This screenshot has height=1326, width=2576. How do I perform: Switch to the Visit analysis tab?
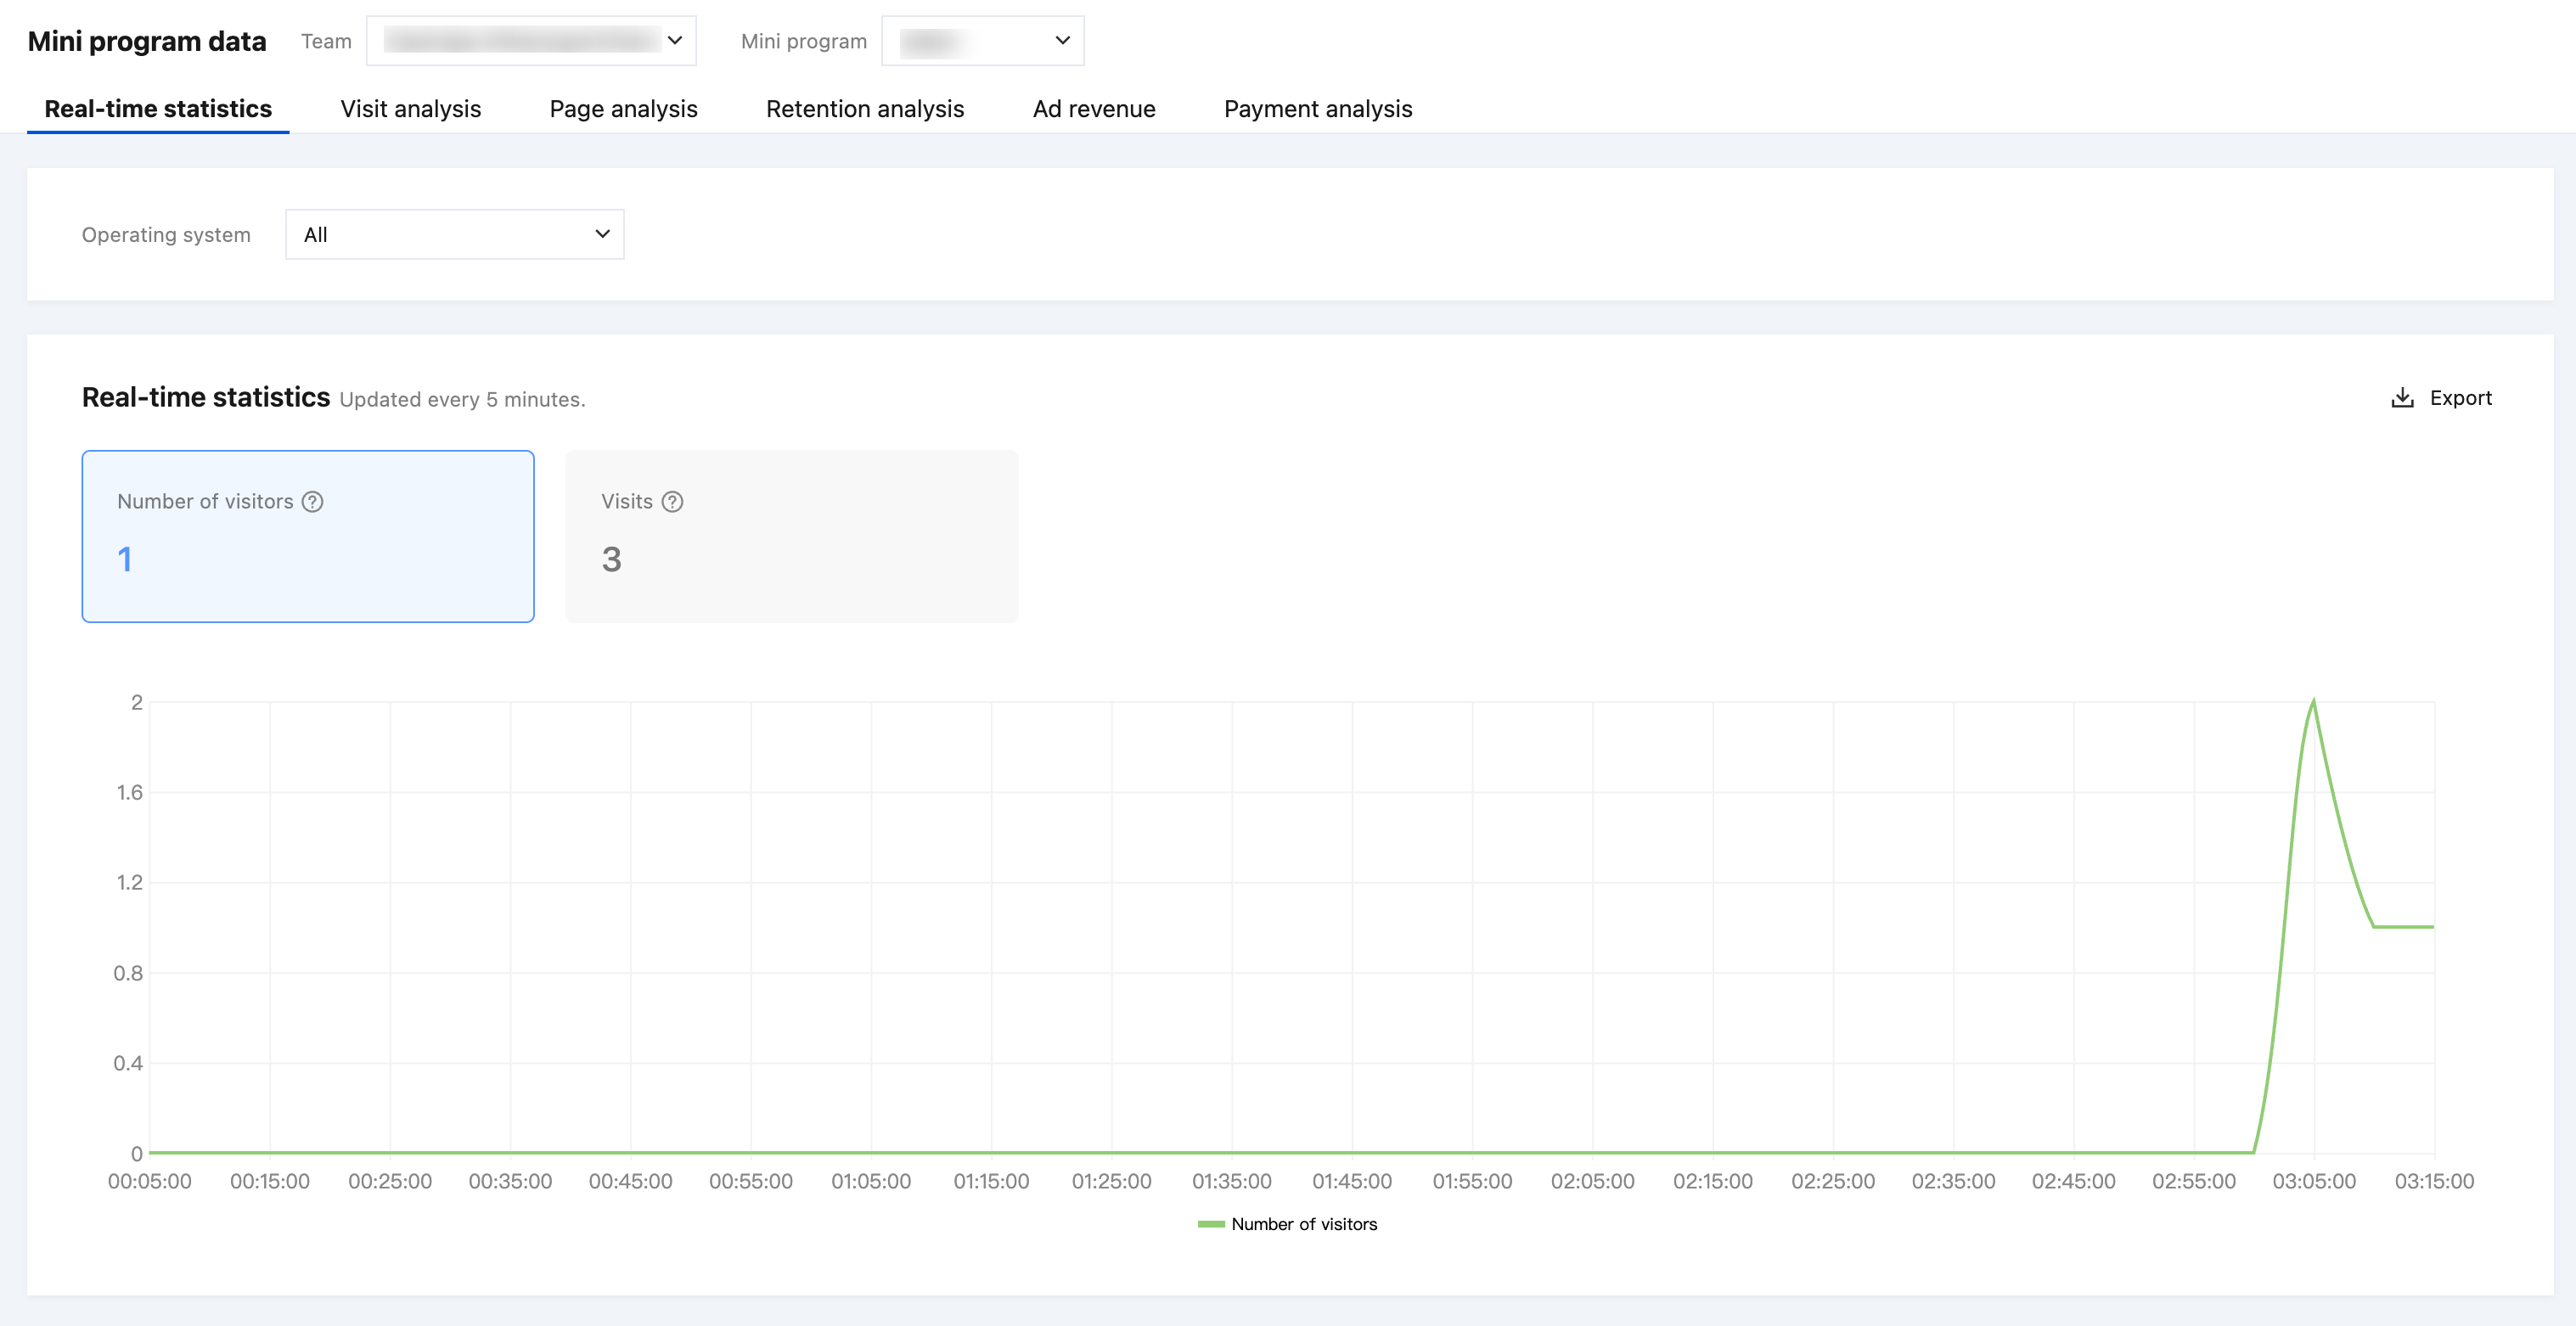pos(410,109)
